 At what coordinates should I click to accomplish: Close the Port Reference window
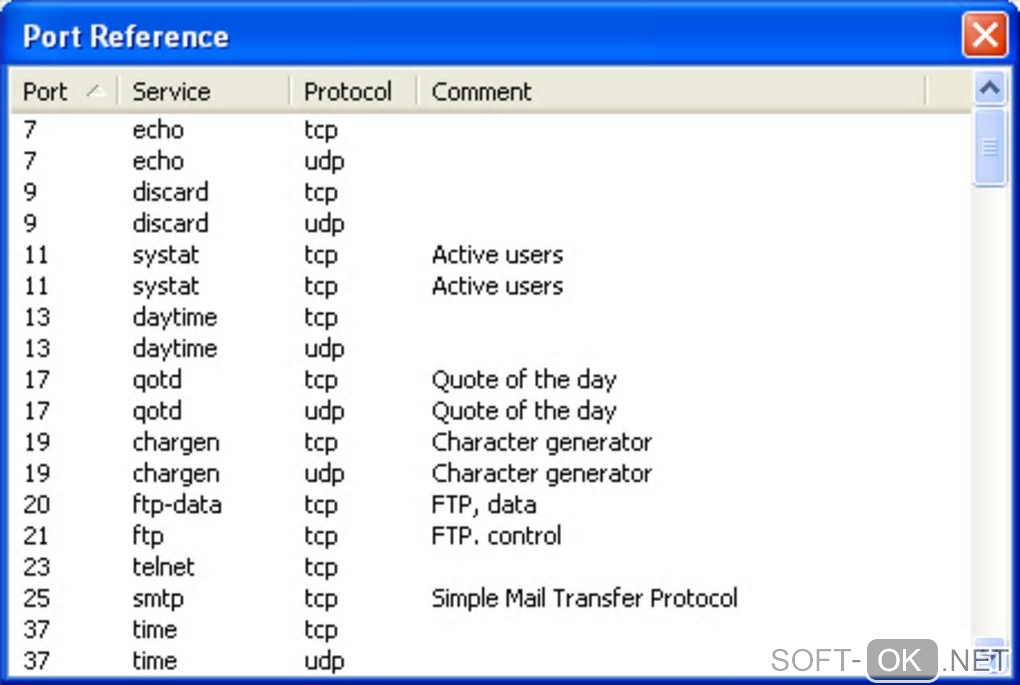point(984,37)
